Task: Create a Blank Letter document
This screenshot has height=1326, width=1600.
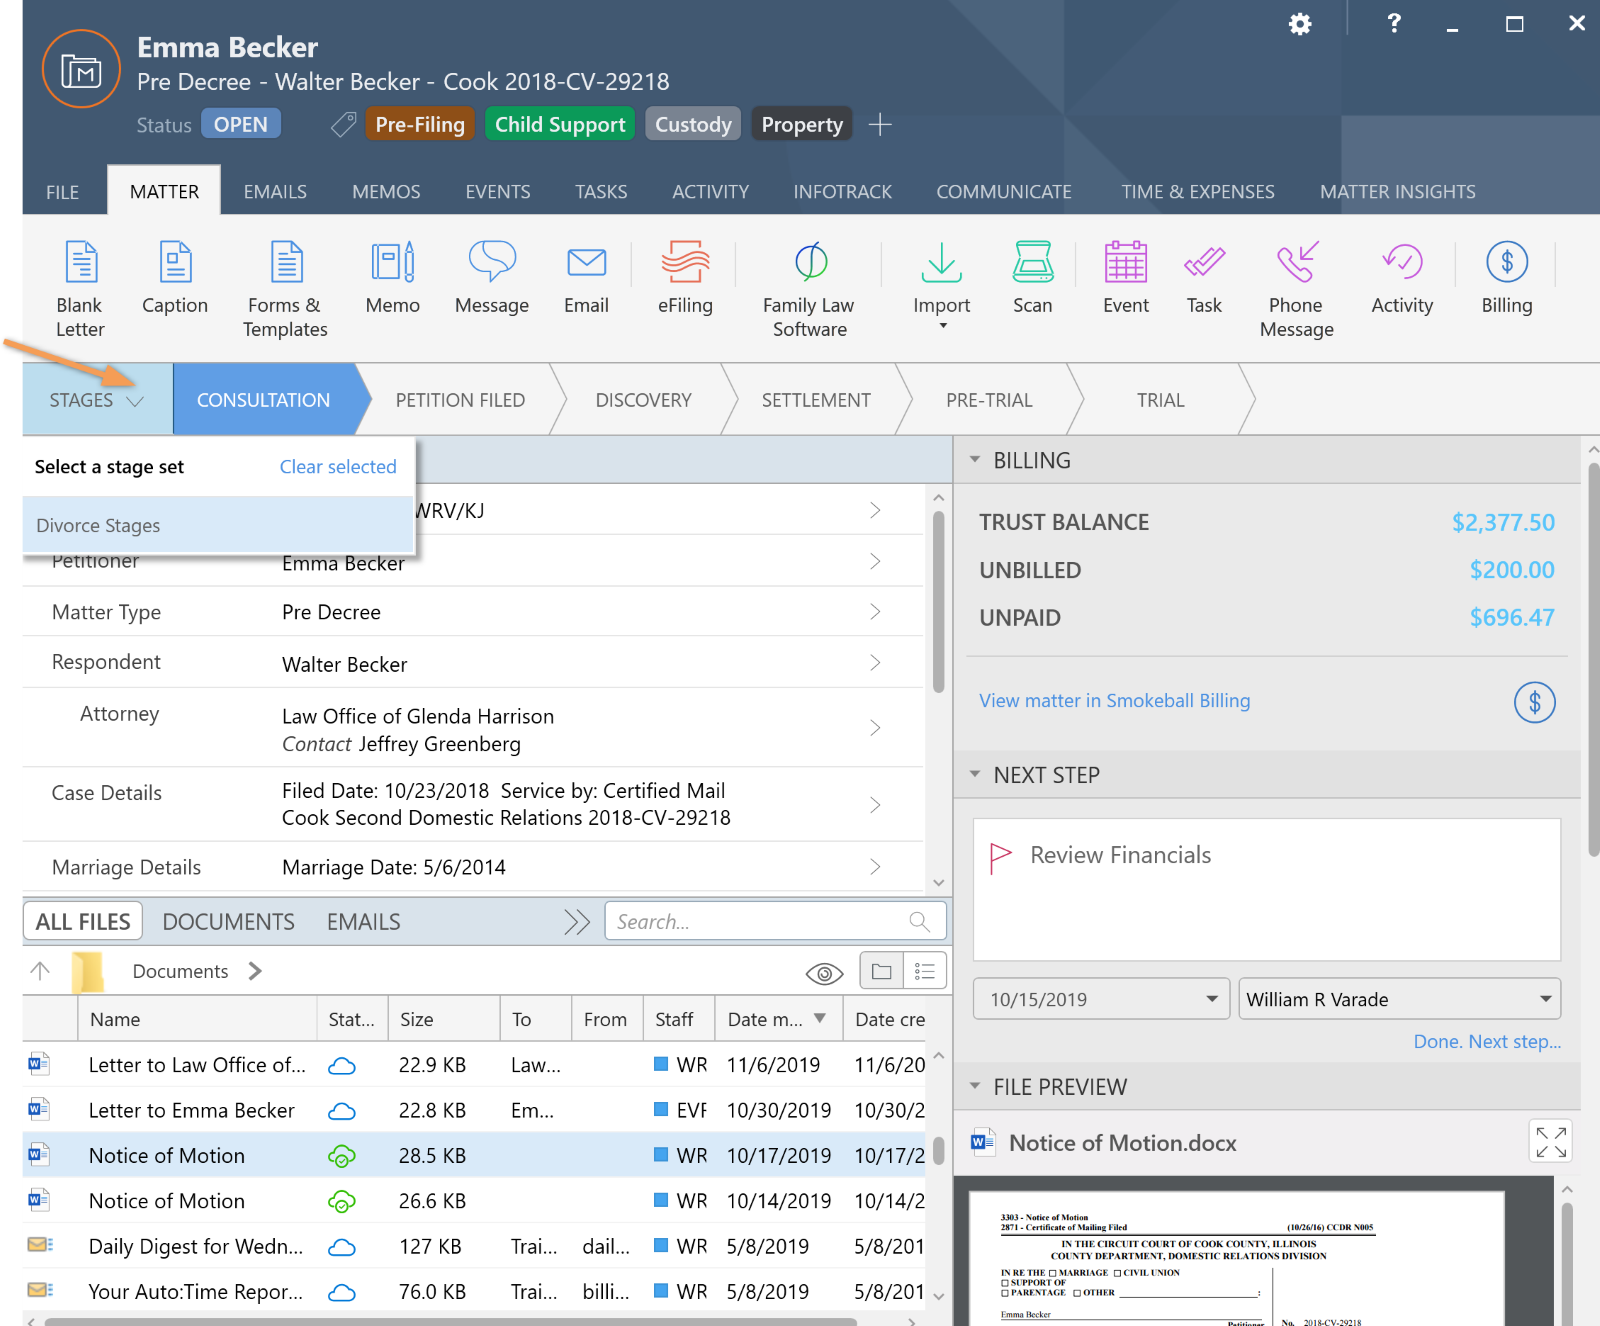Action: pos(80,288)
